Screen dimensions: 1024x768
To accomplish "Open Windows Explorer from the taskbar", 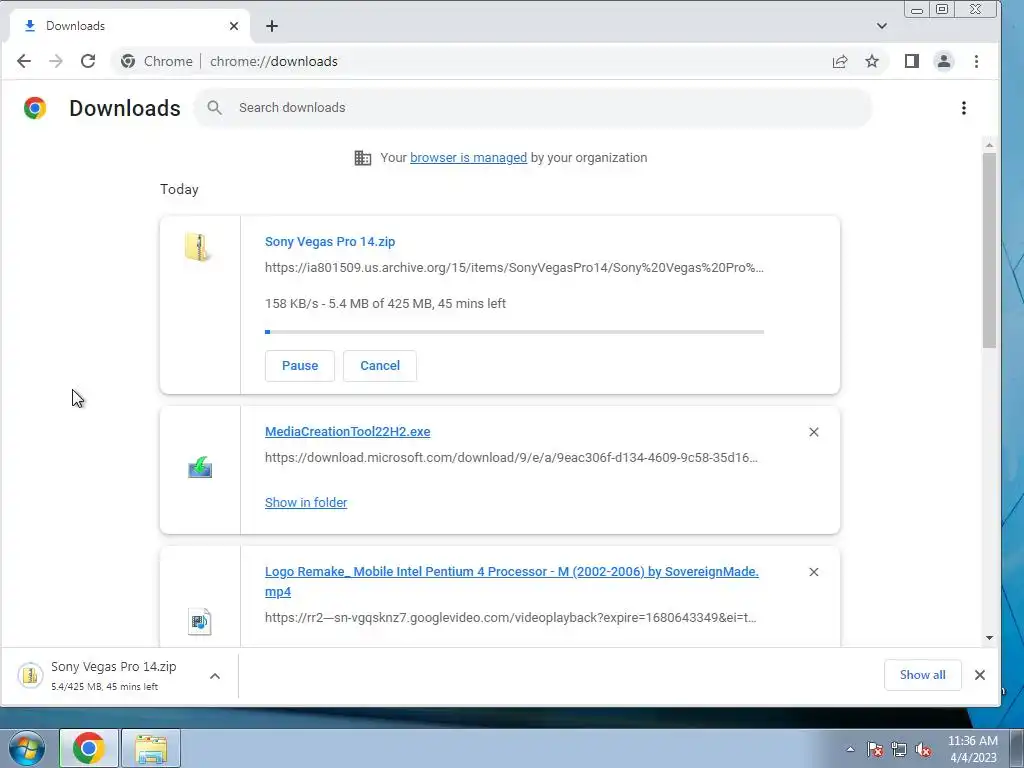I will coord(151,748).
